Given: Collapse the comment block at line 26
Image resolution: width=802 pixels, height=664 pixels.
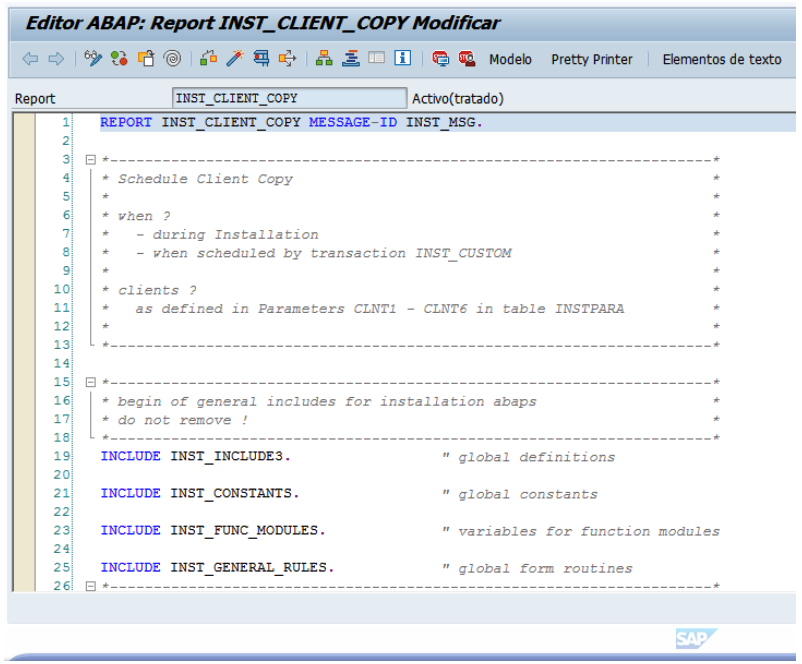Looking at the screenshot, I should pos(91,586).
